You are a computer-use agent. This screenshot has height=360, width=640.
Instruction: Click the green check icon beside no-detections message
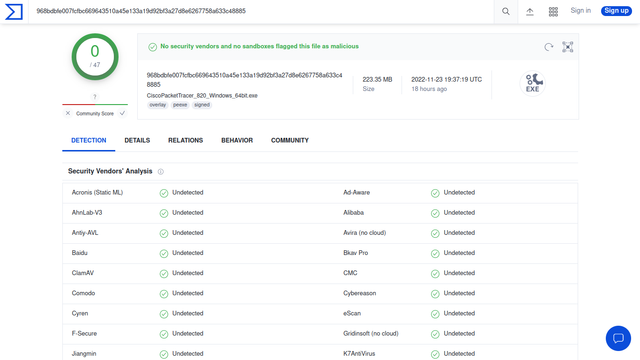152,47
